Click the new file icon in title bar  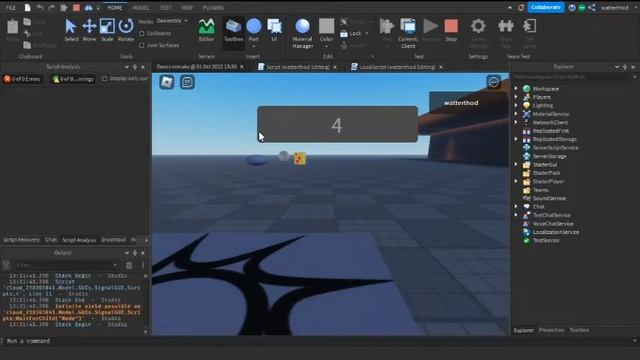tap(27, 7)
